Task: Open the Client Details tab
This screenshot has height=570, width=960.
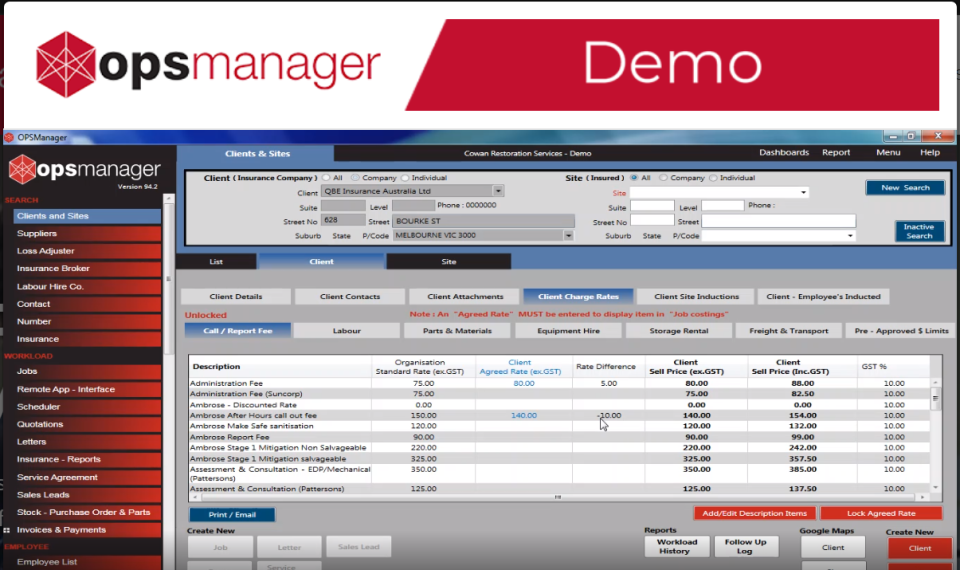Action: click(236, 296)
